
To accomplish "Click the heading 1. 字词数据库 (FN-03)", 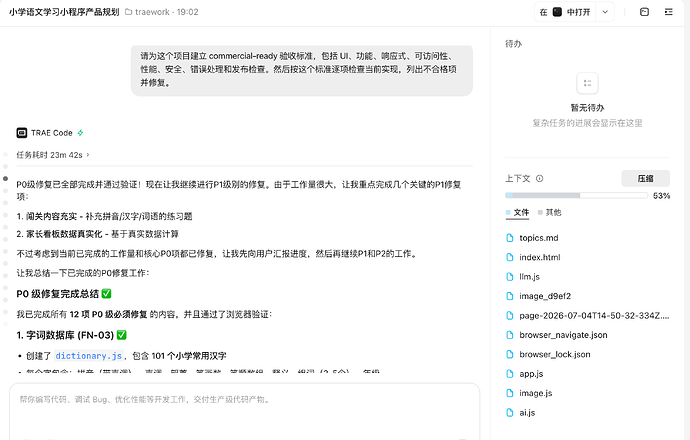I will (x=71, y=335).
